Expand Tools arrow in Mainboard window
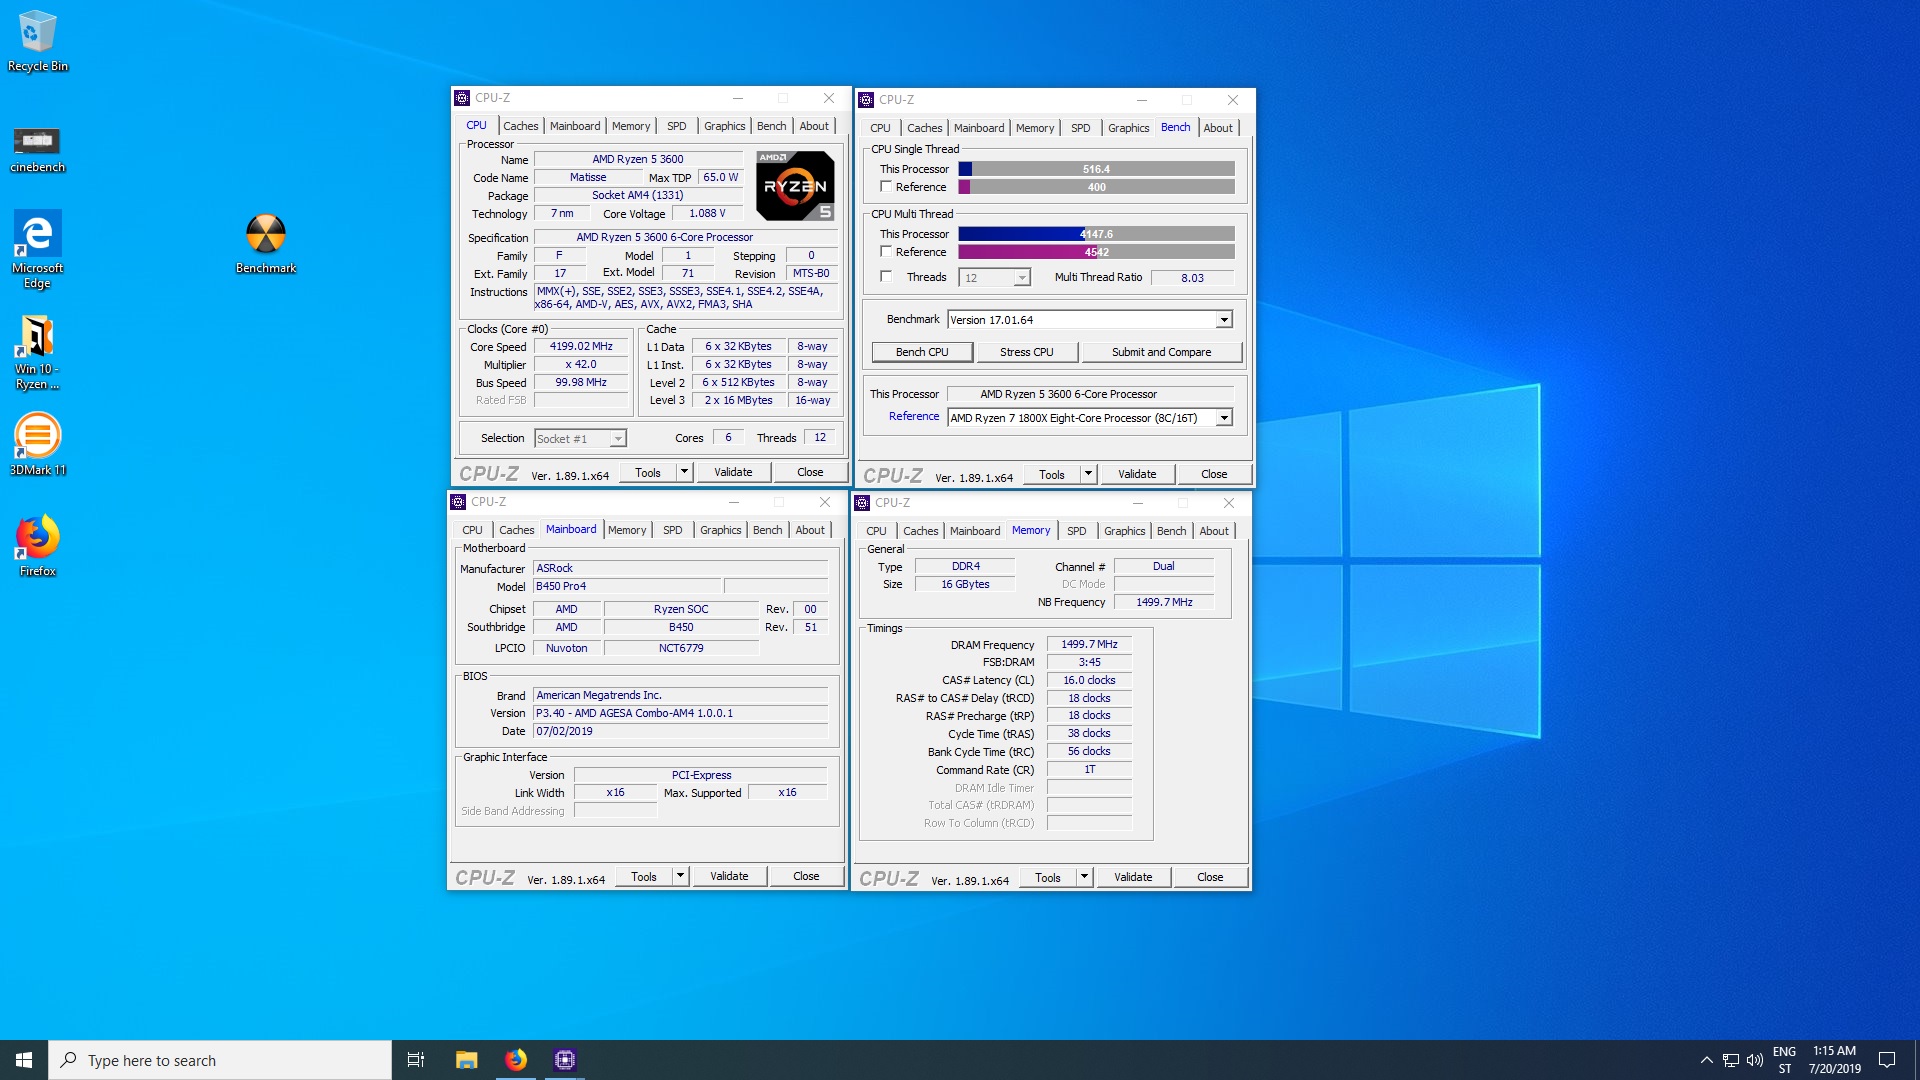Image resolution: width=1920 pixels, height=1080 pixels. (681, 876)
